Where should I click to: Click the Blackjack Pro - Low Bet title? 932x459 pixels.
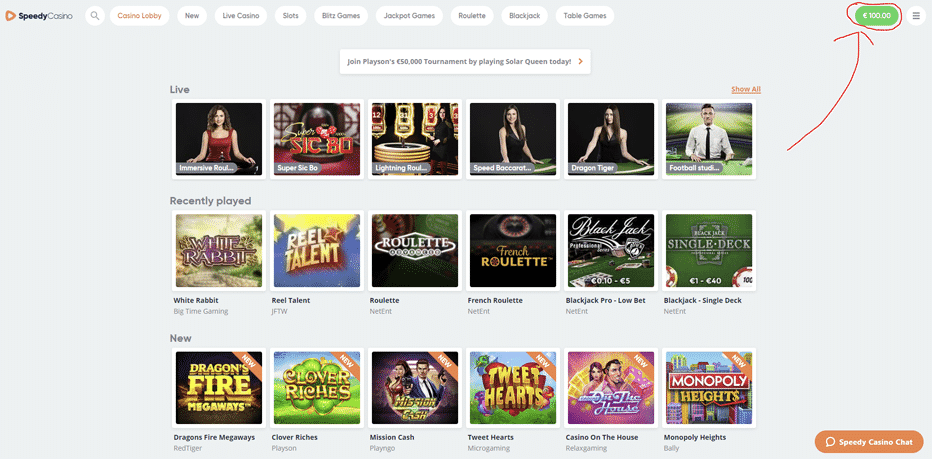click(x=605, y=300)
